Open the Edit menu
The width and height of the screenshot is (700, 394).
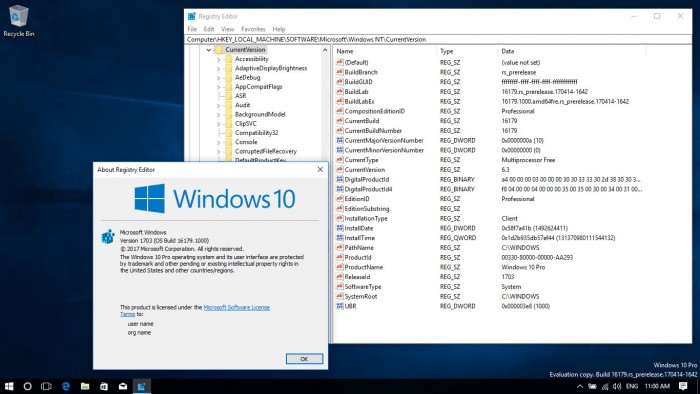[x=209, y=29]
